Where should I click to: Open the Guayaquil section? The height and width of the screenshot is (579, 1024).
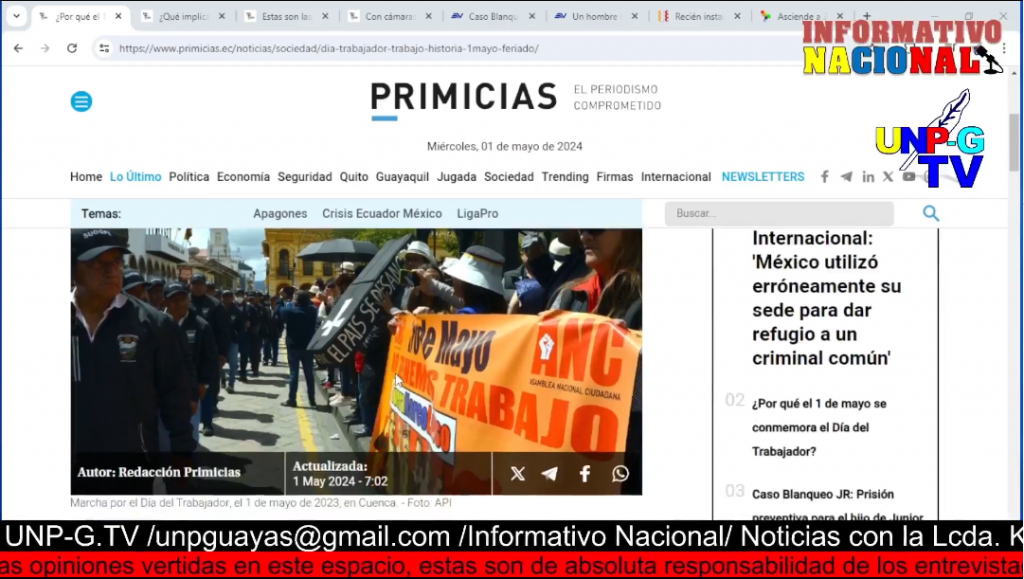click(402, 177)
